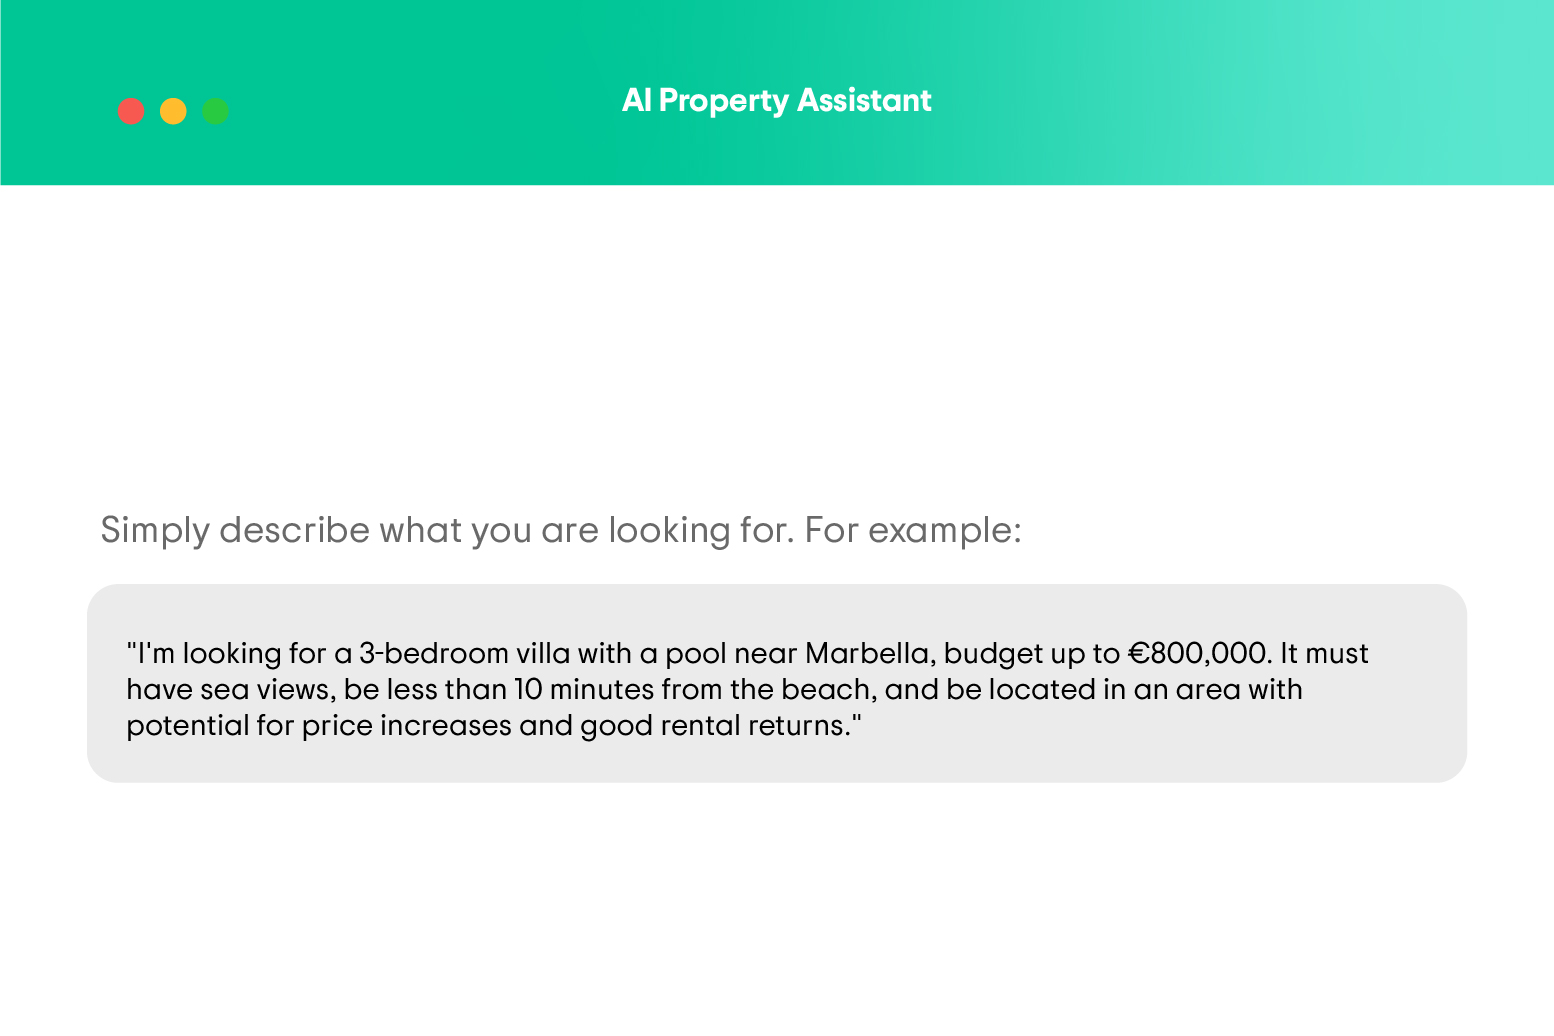Viewport: 1554px width, 1036px height.
Task: Click the word "Simply" in the instruction
Action: [155, 530]
